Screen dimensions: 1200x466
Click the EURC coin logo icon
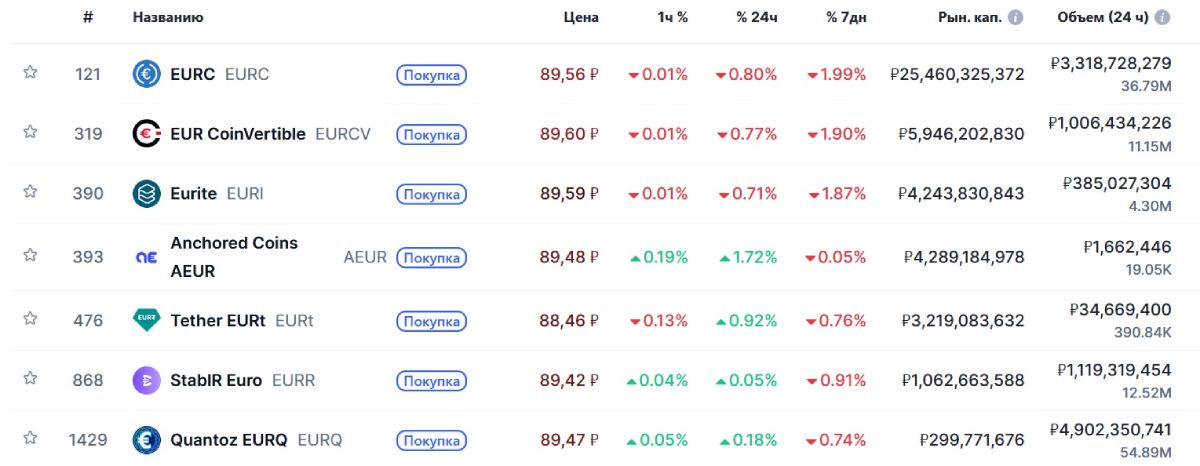(x=147, y=74)
